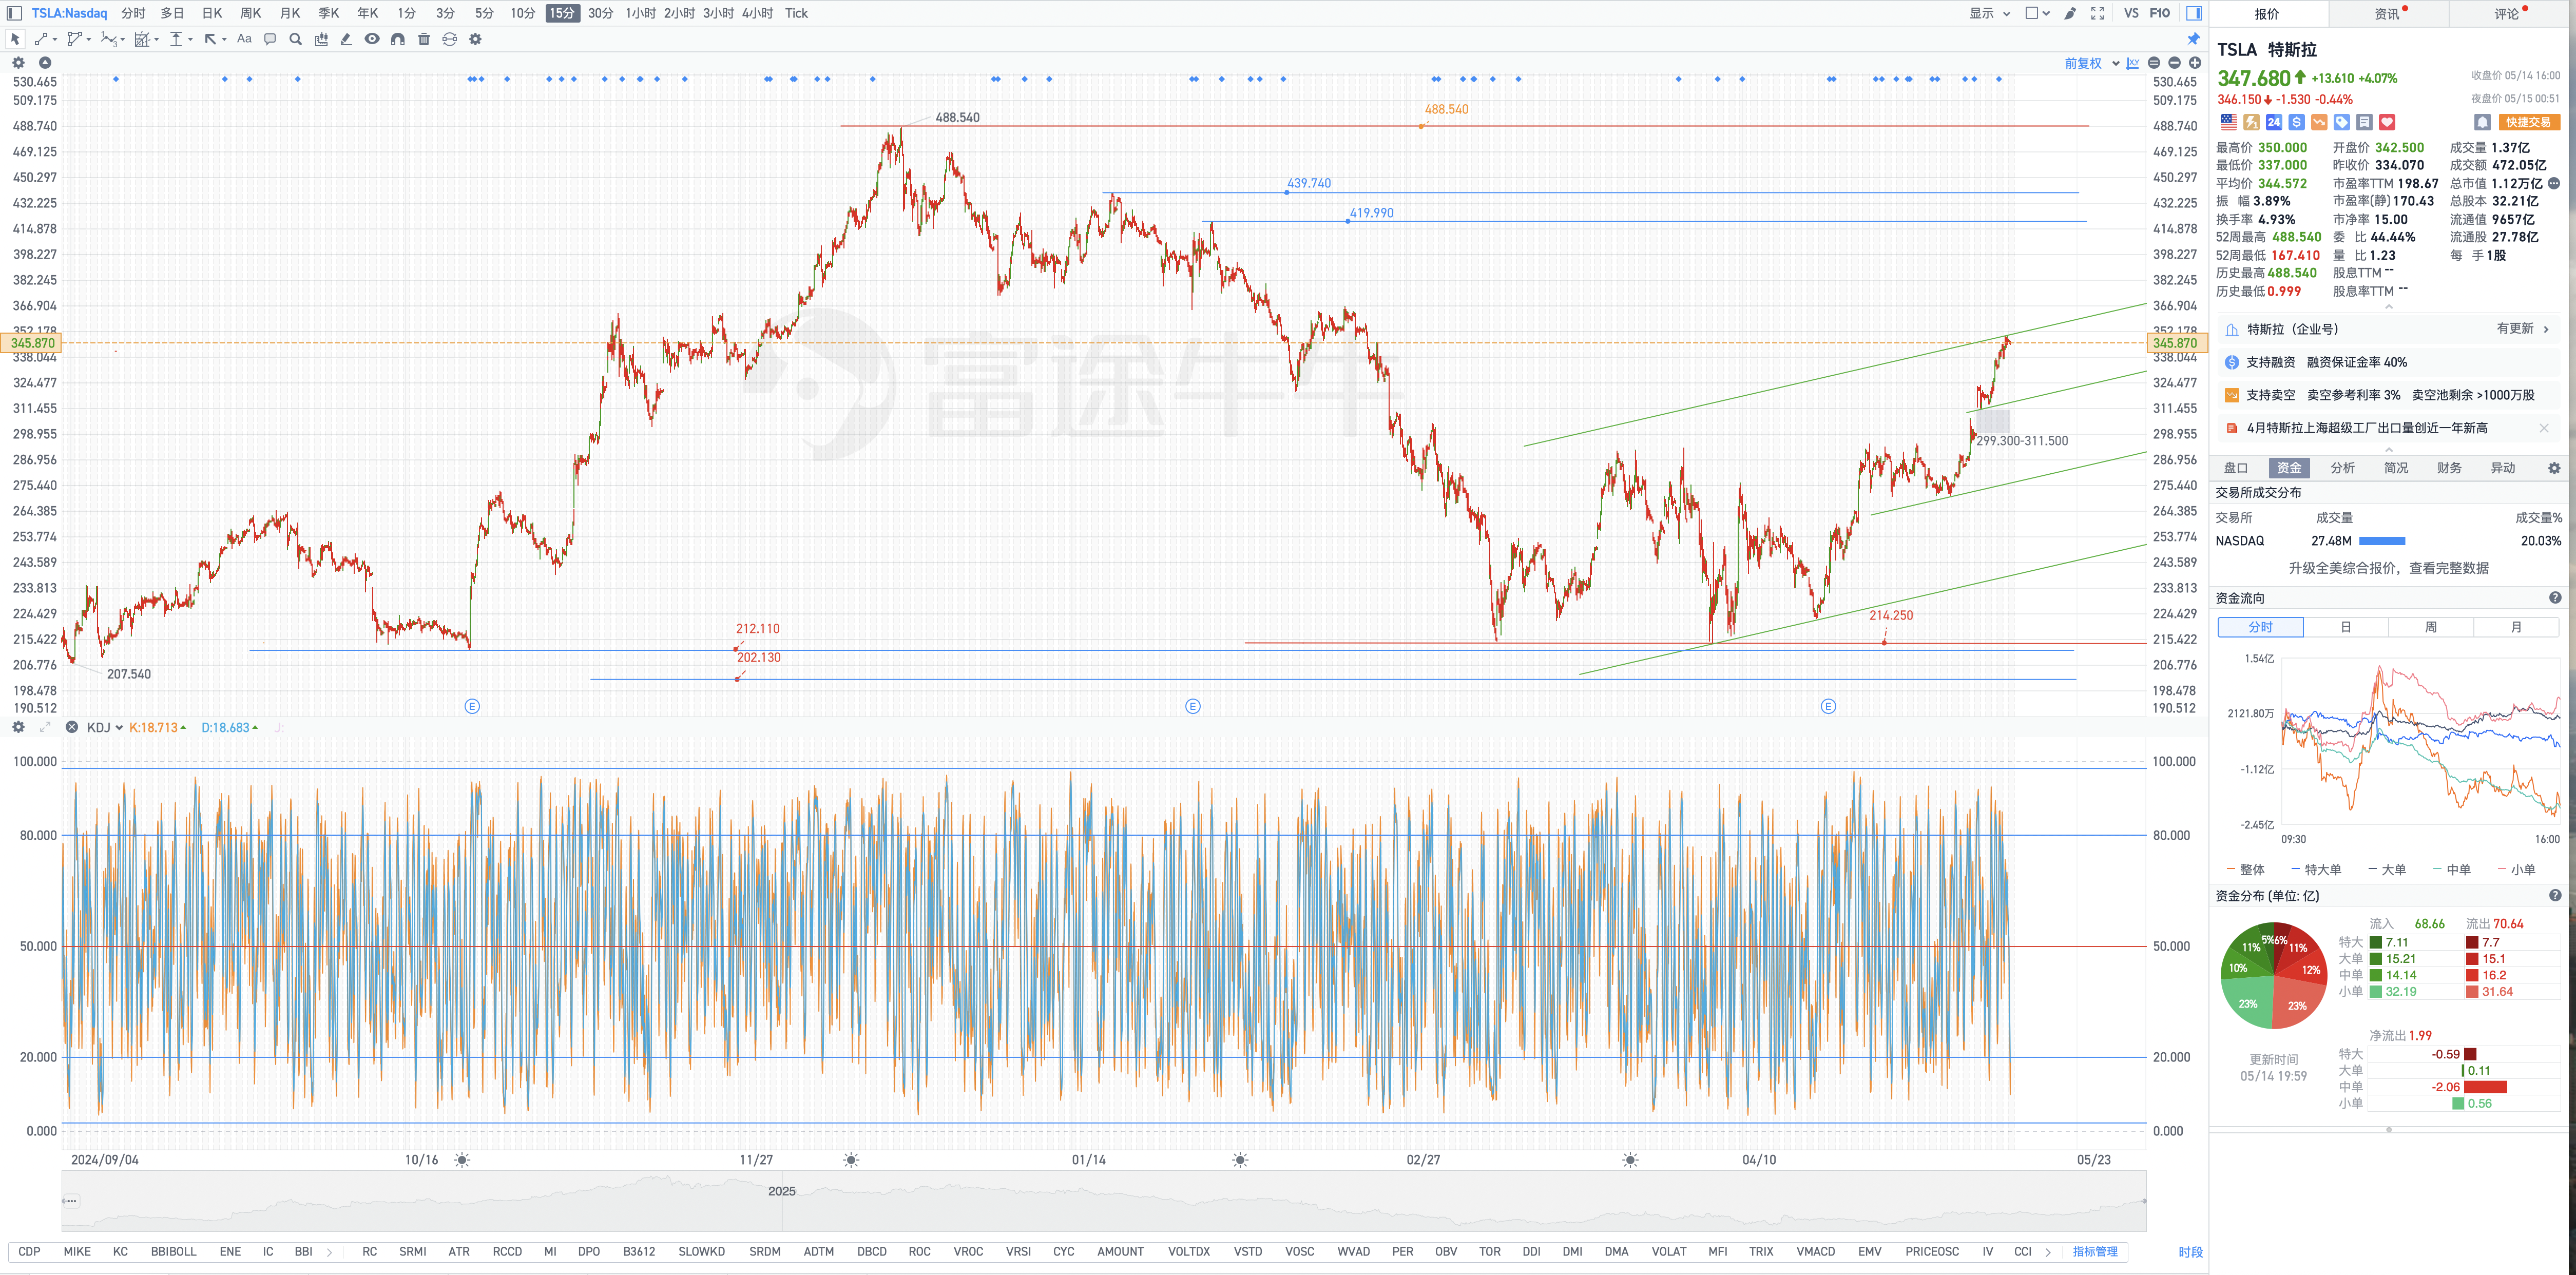Open the layout square dropdown
2576x1275 pixels.
click(x=2037, y=13)
